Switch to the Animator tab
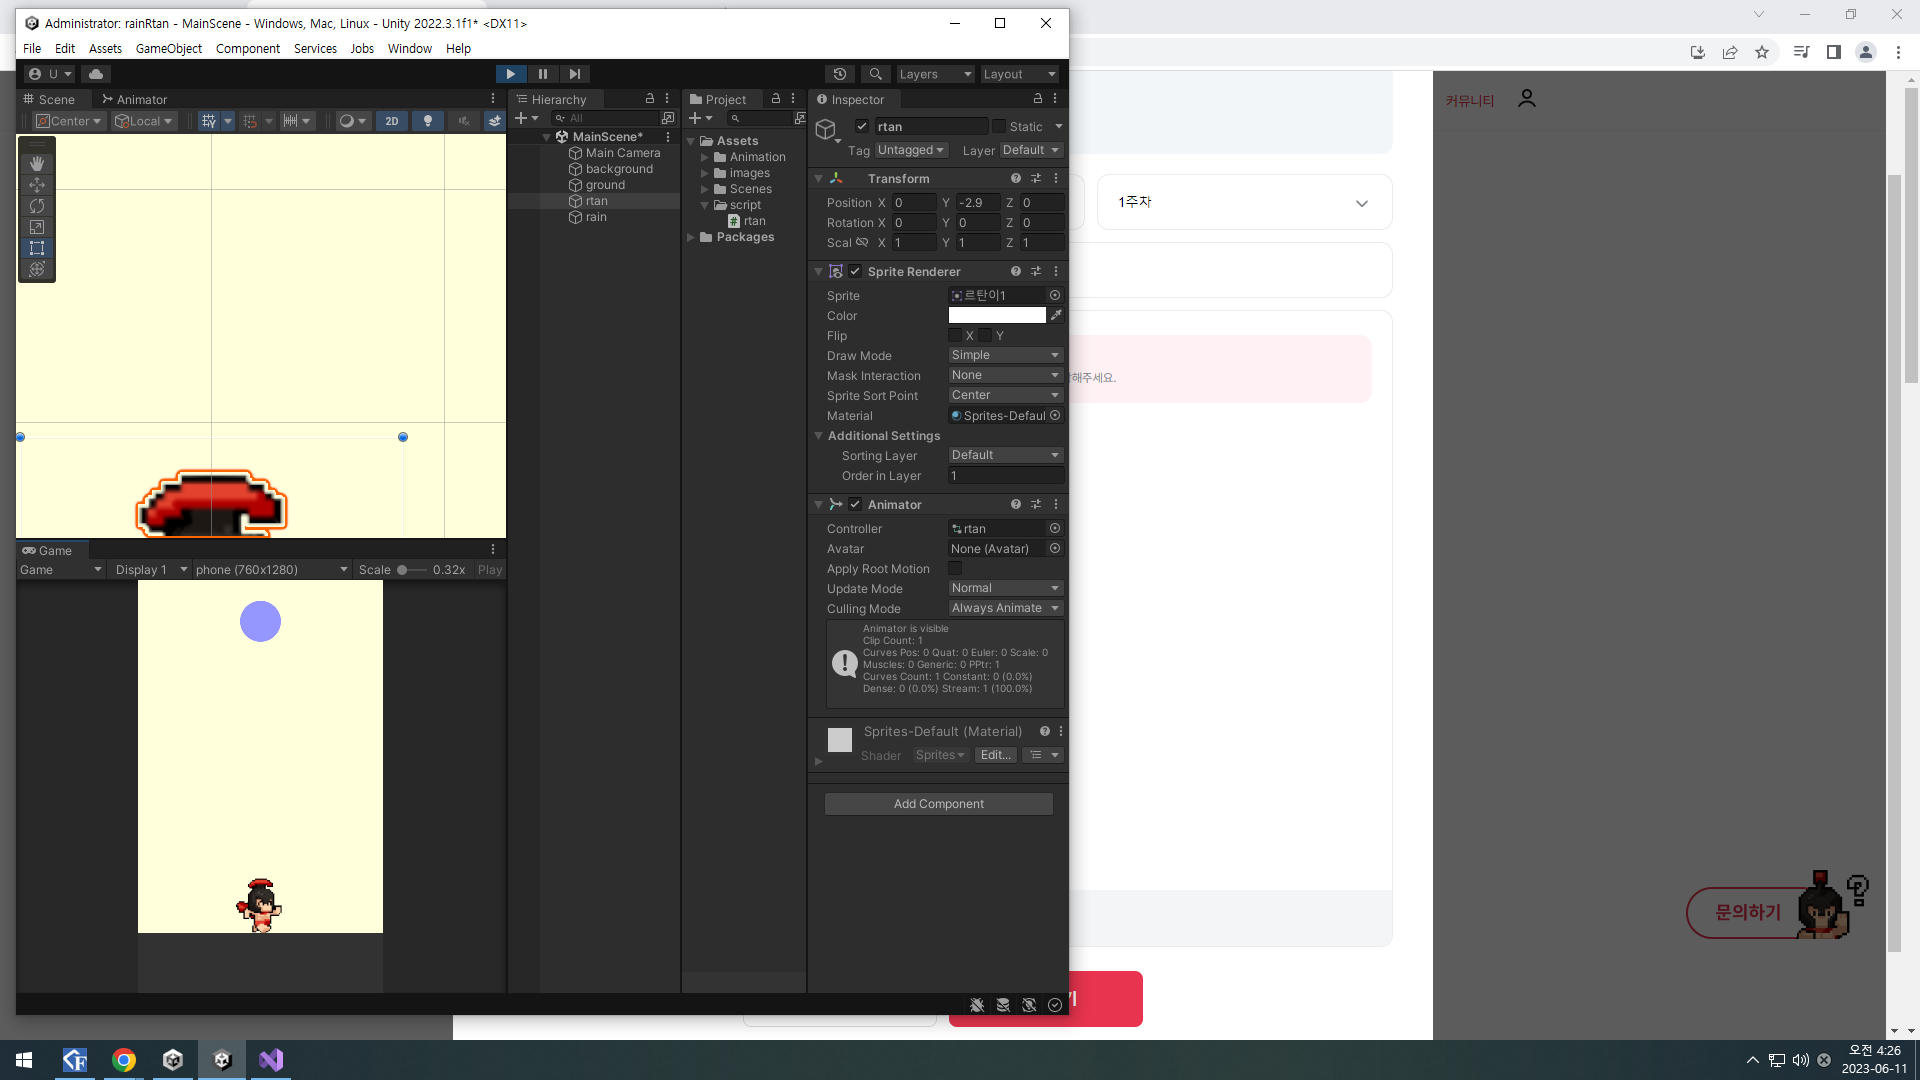This screenshot has width=1920, height=1080. coord(135,99)
